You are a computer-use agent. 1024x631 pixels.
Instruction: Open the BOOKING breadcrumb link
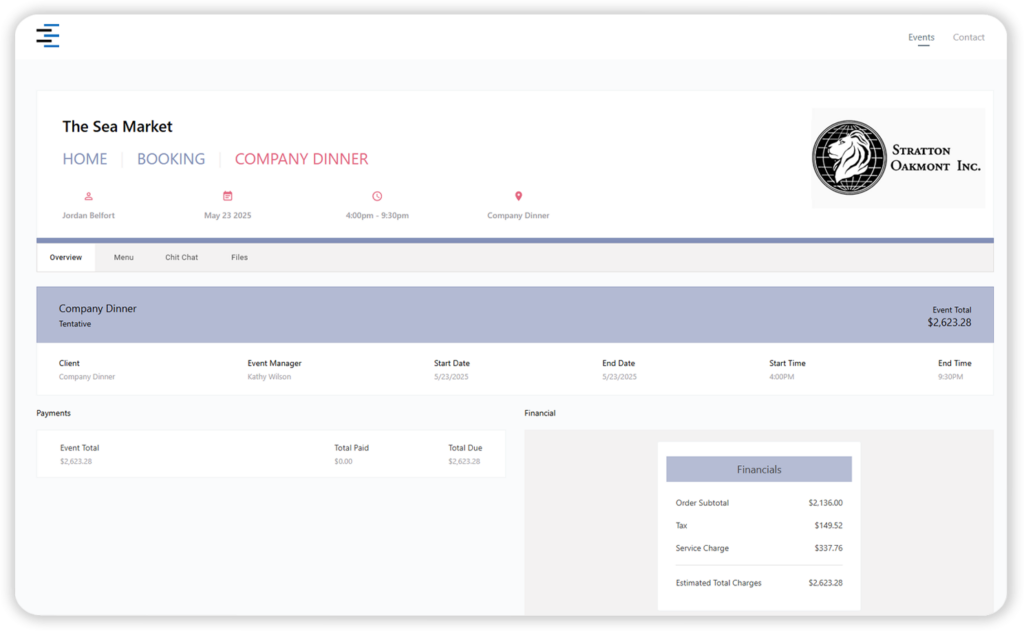tap(170, 158)
